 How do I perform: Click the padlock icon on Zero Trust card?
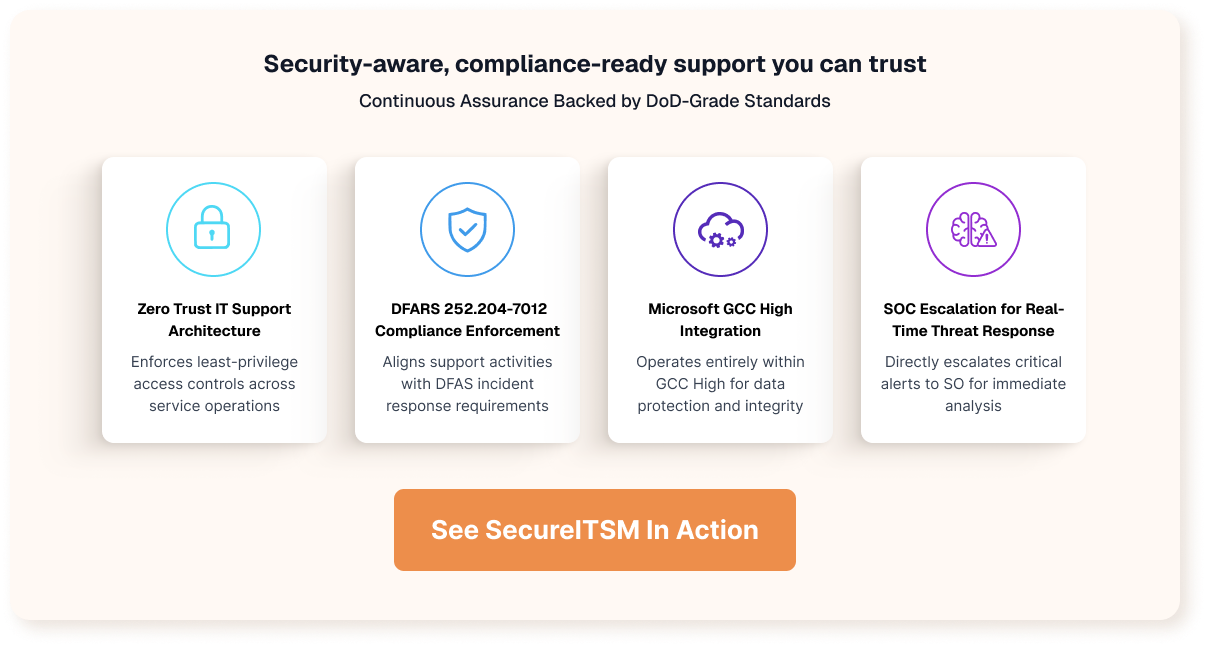214,229
